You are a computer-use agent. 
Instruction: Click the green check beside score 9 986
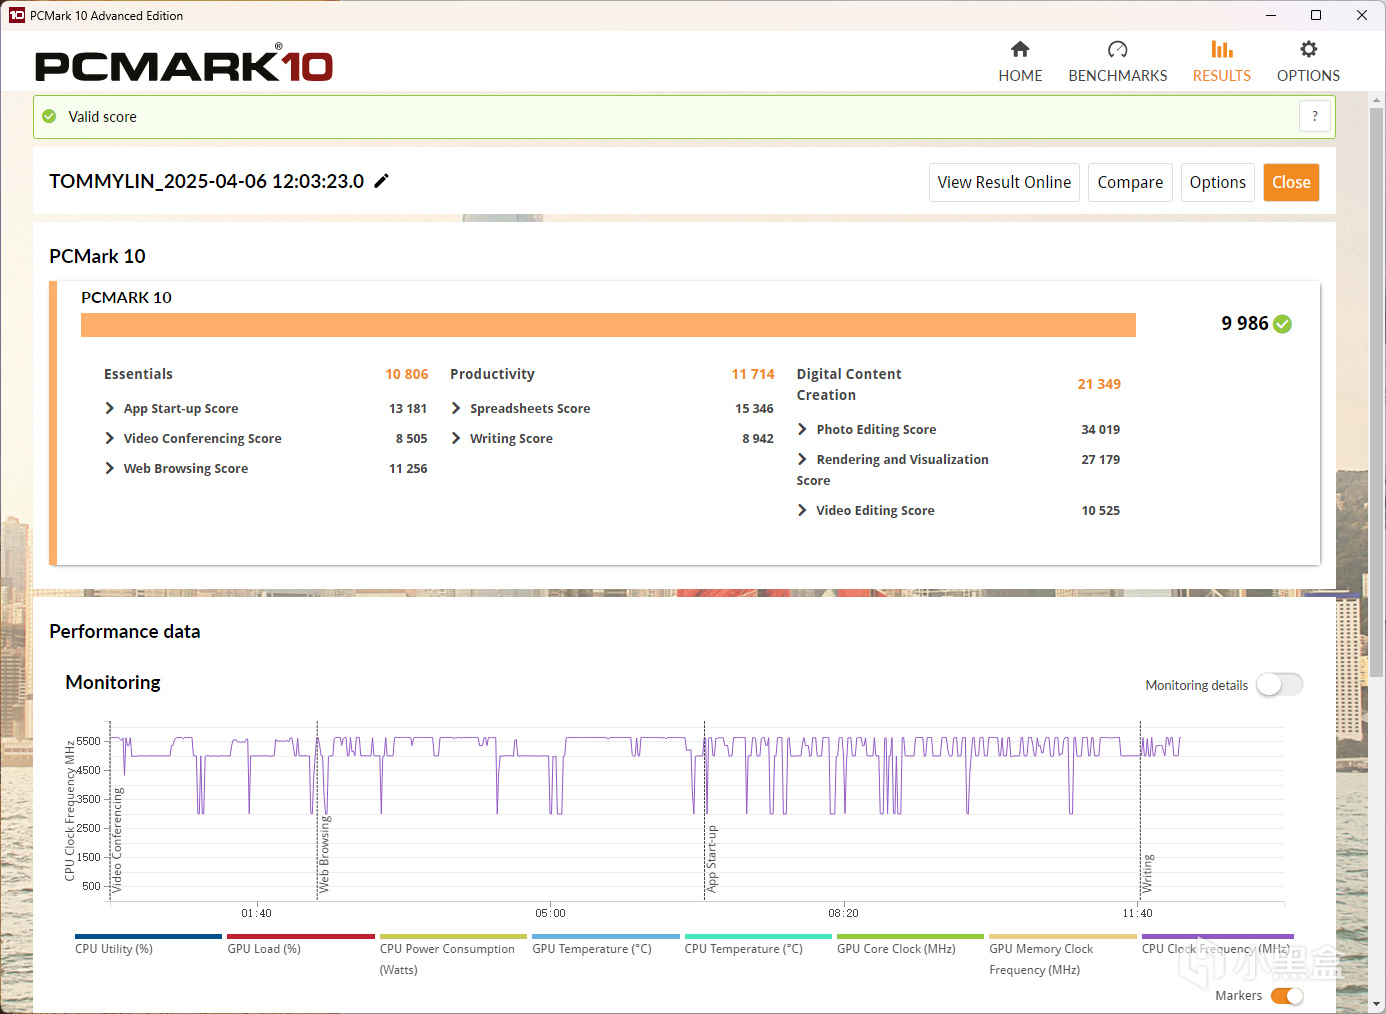tap(1283, 324)
